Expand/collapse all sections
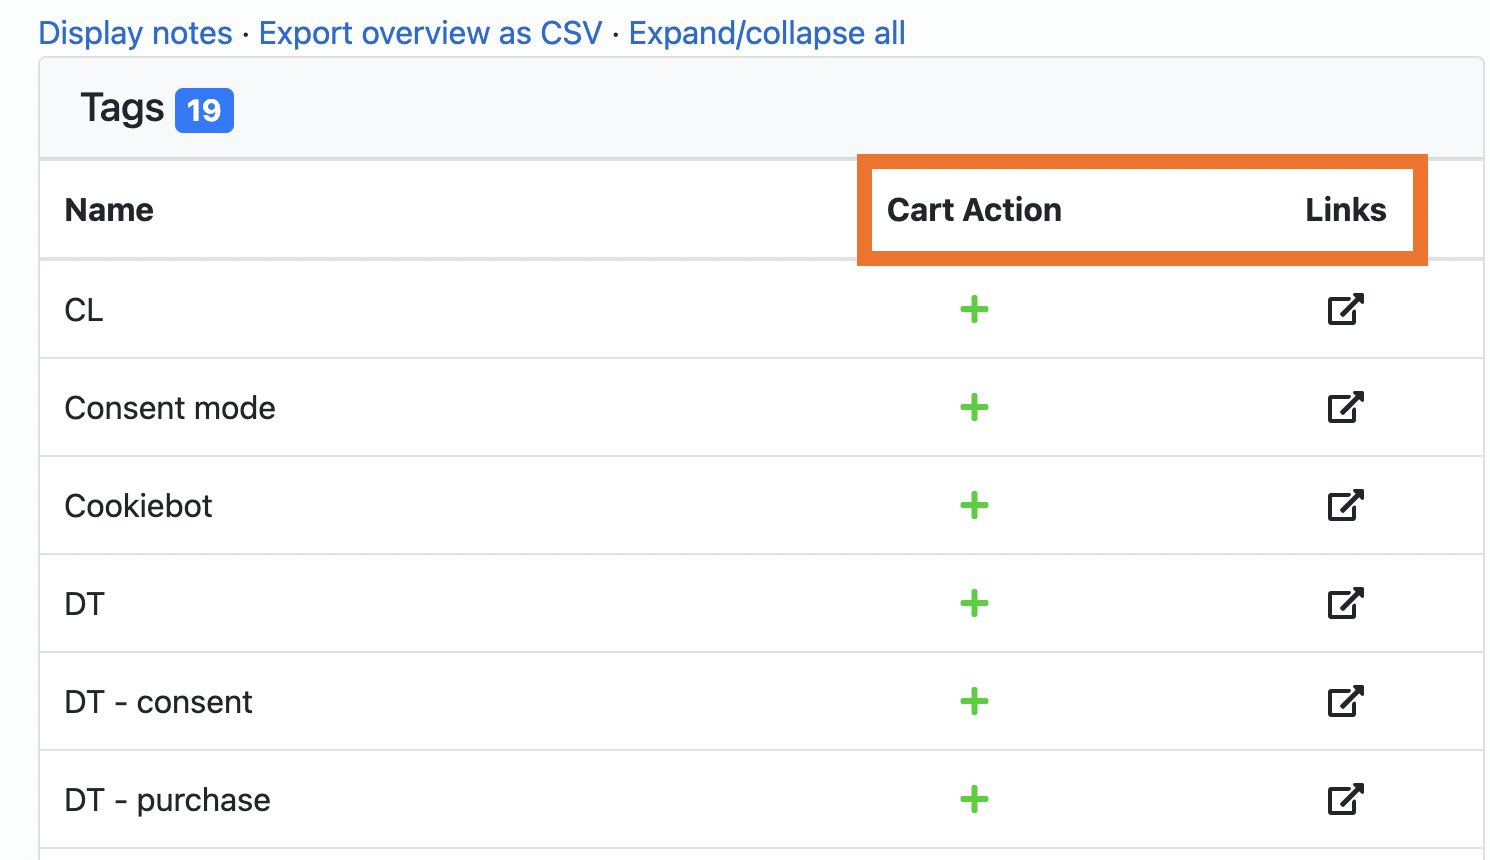The height and width of the screenshot is (860, 1490). pyautogui.click(x=766, y=33)
